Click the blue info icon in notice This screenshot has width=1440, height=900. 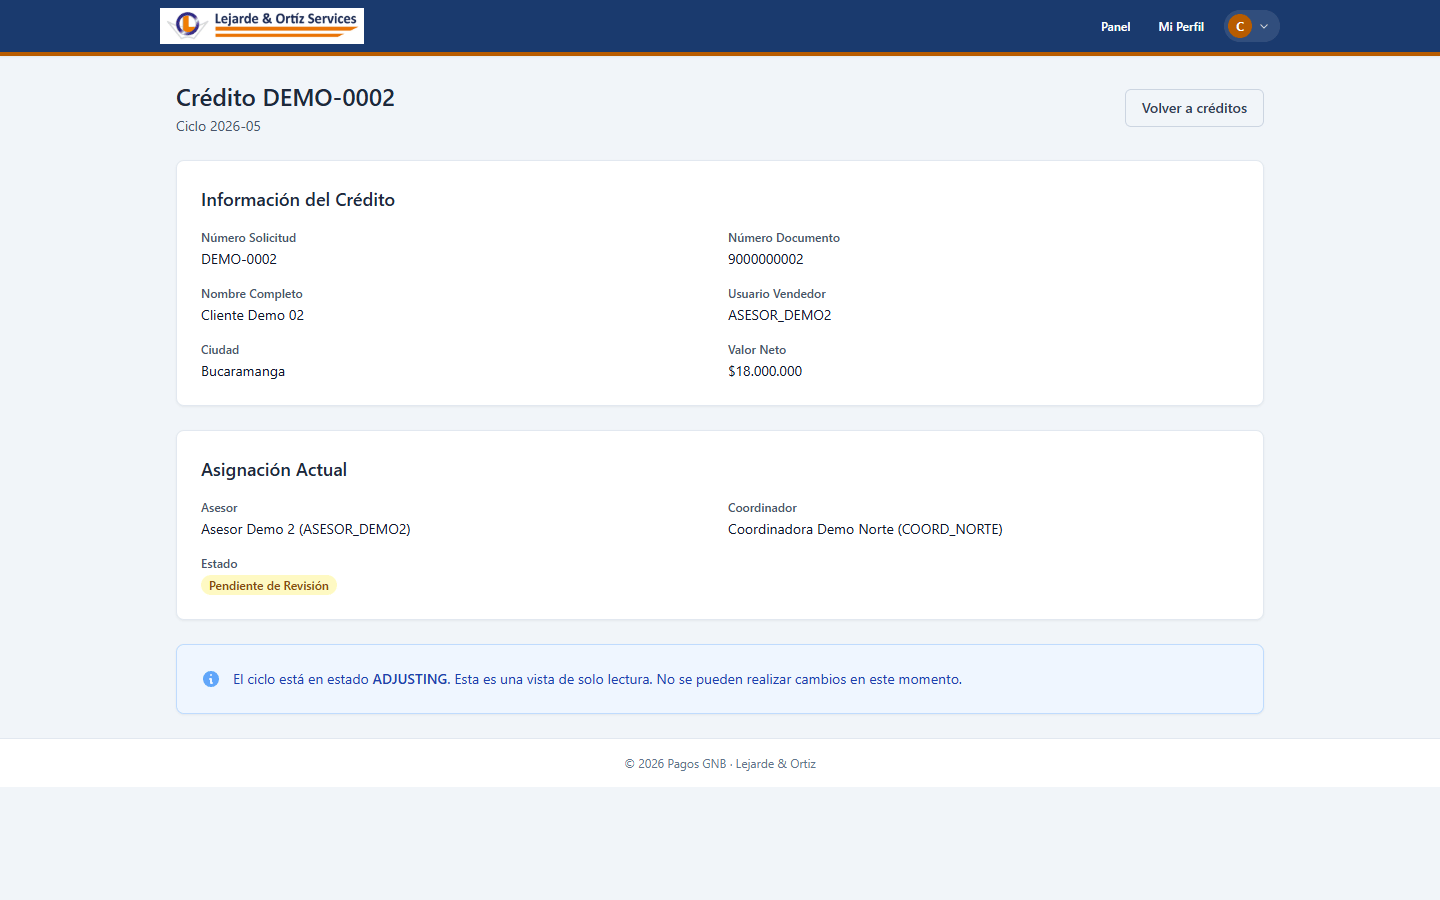tap(211, 679)
